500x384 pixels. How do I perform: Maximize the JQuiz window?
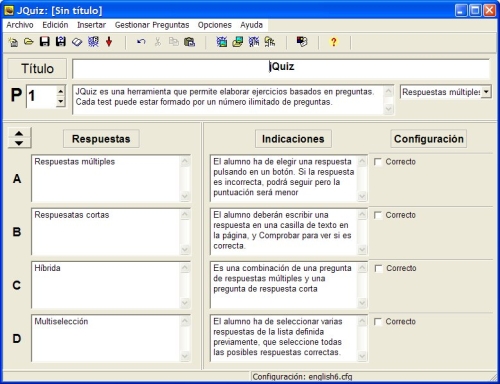tap(475, 10)
